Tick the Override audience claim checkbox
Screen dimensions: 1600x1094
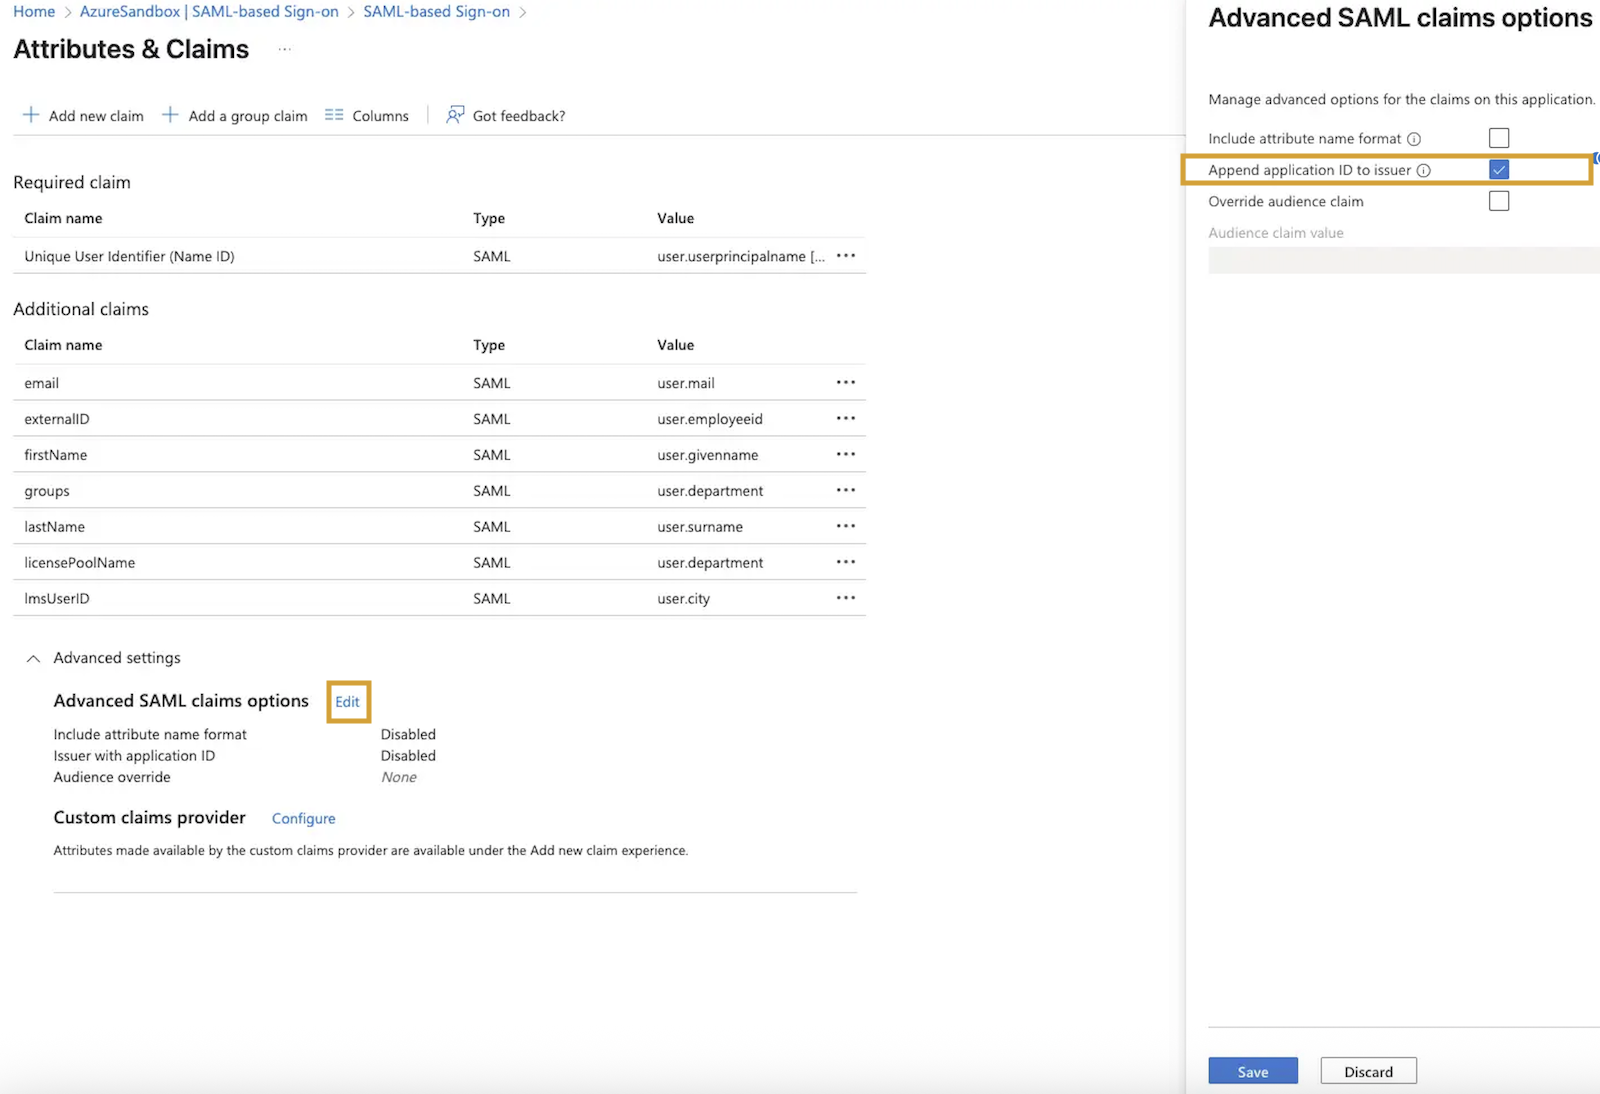(x=1498, y=201)
